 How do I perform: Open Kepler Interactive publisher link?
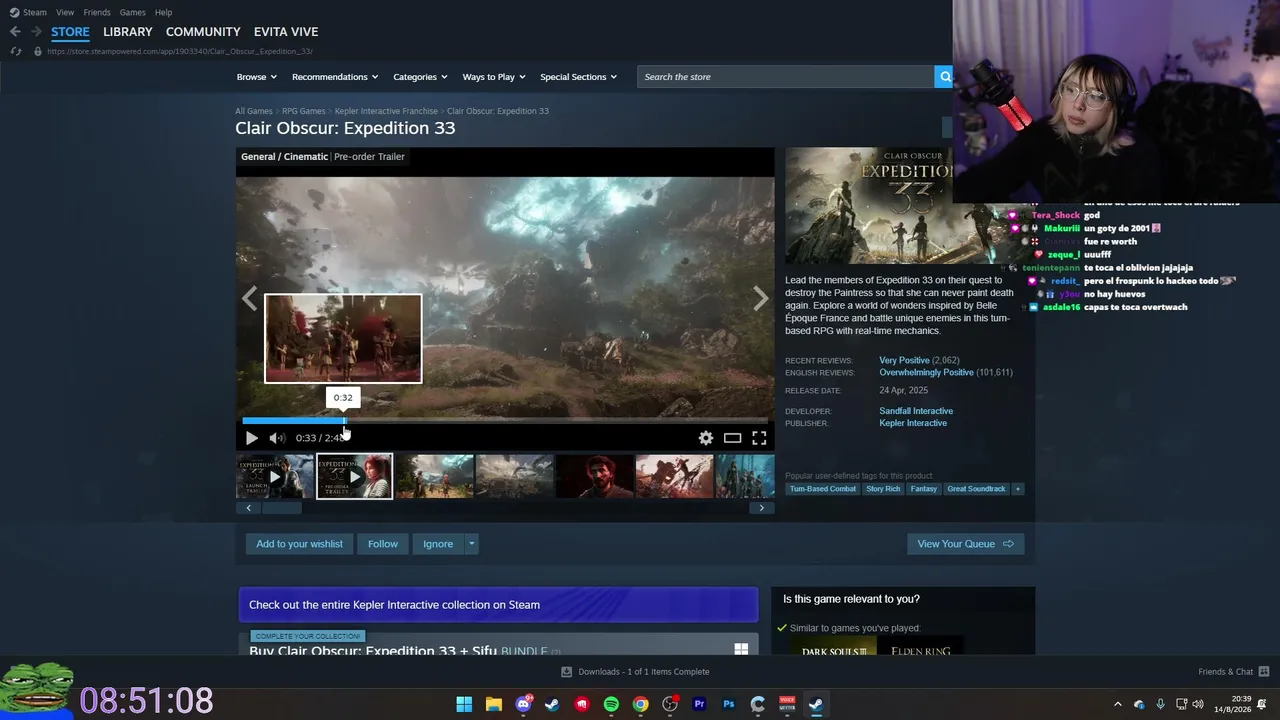click(x=913, y=423)
